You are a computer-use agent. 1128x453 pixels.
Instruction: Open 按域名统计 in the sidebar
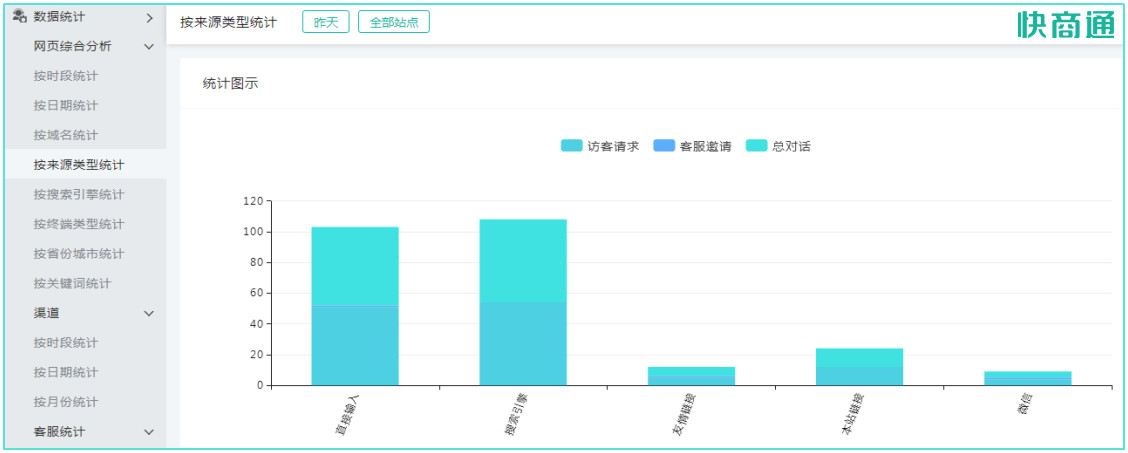tap(66, 135)
